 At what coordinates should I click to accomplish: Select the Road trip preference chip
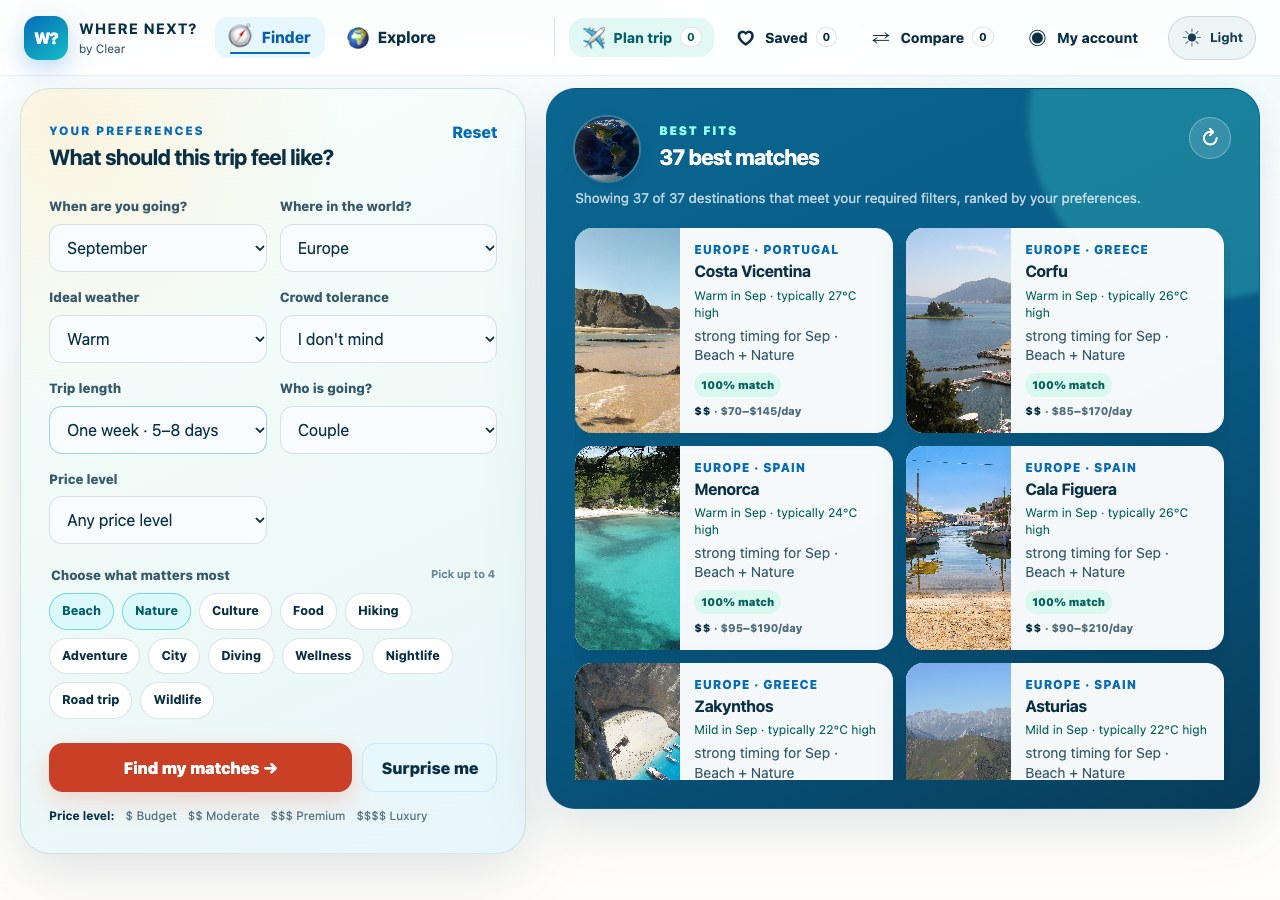pyautogui.click(x=90, y=700)
